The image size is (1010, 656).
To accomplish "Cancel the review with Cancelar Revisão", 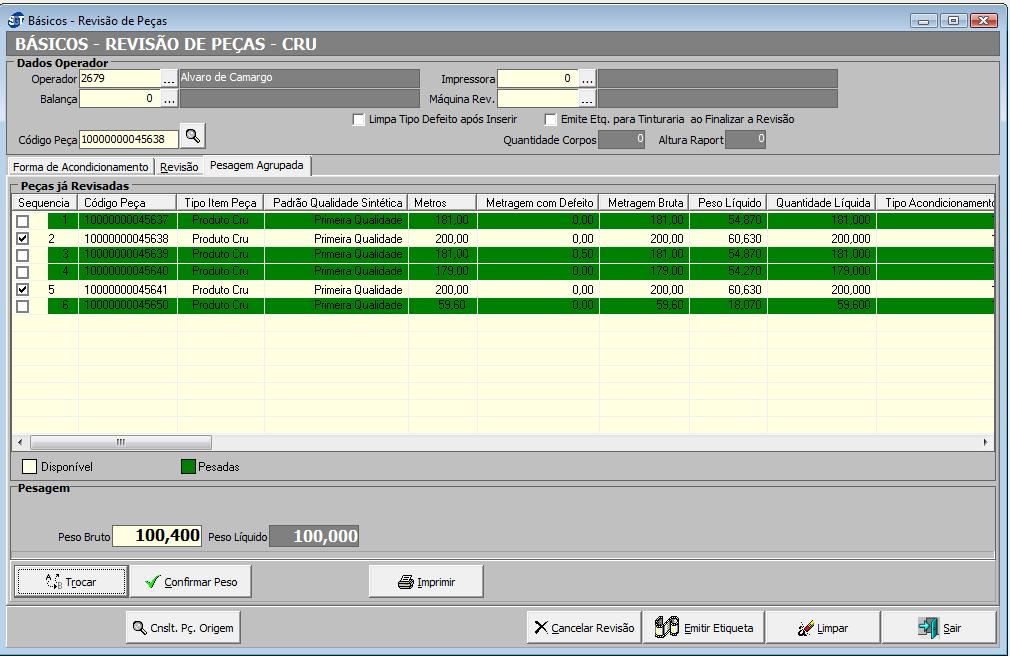I will point(584,628).
